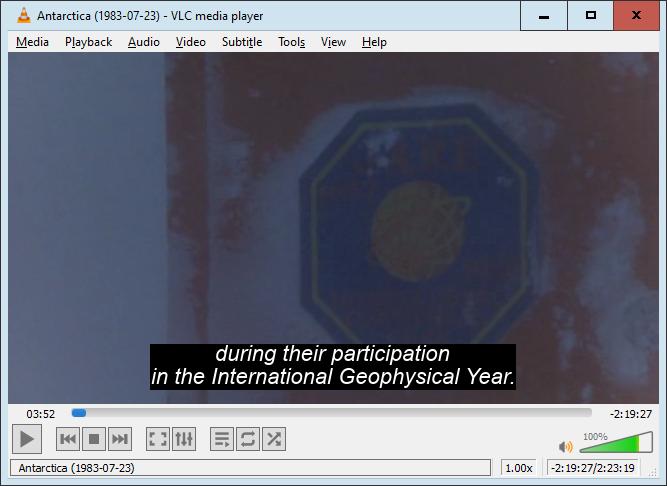Close the VLC media player window

coord(636,16)
